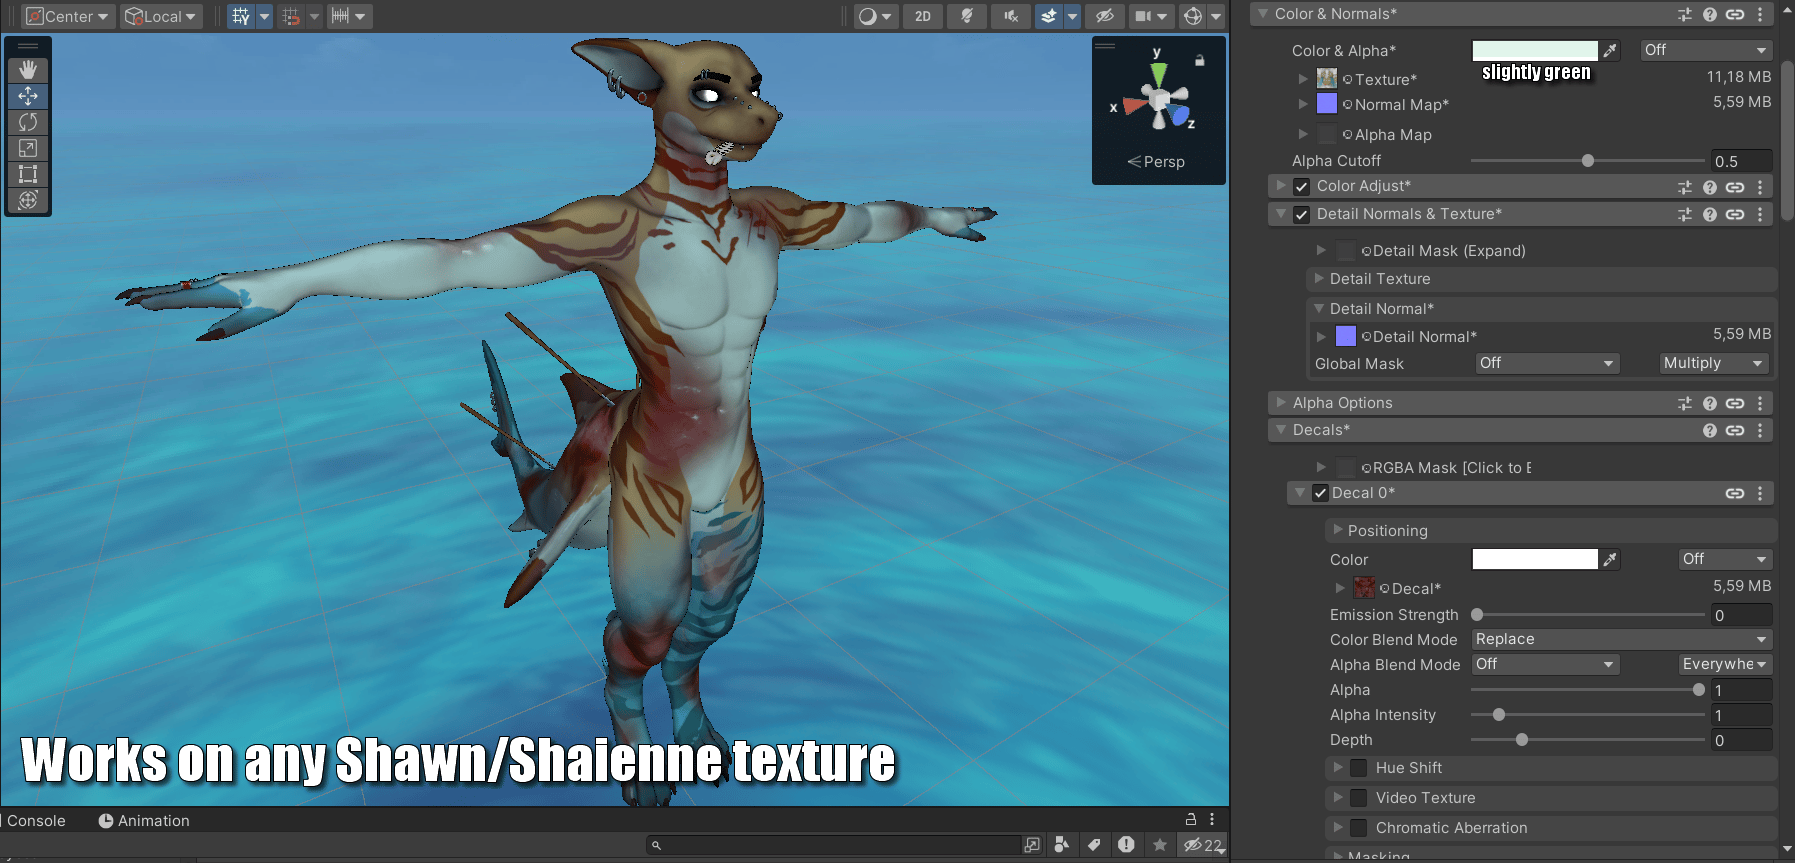The width and height of the screenshot is (1795, 863).
Task: Disable Detail Normals & Texture checkbox
Action: tap(1301, 214)
